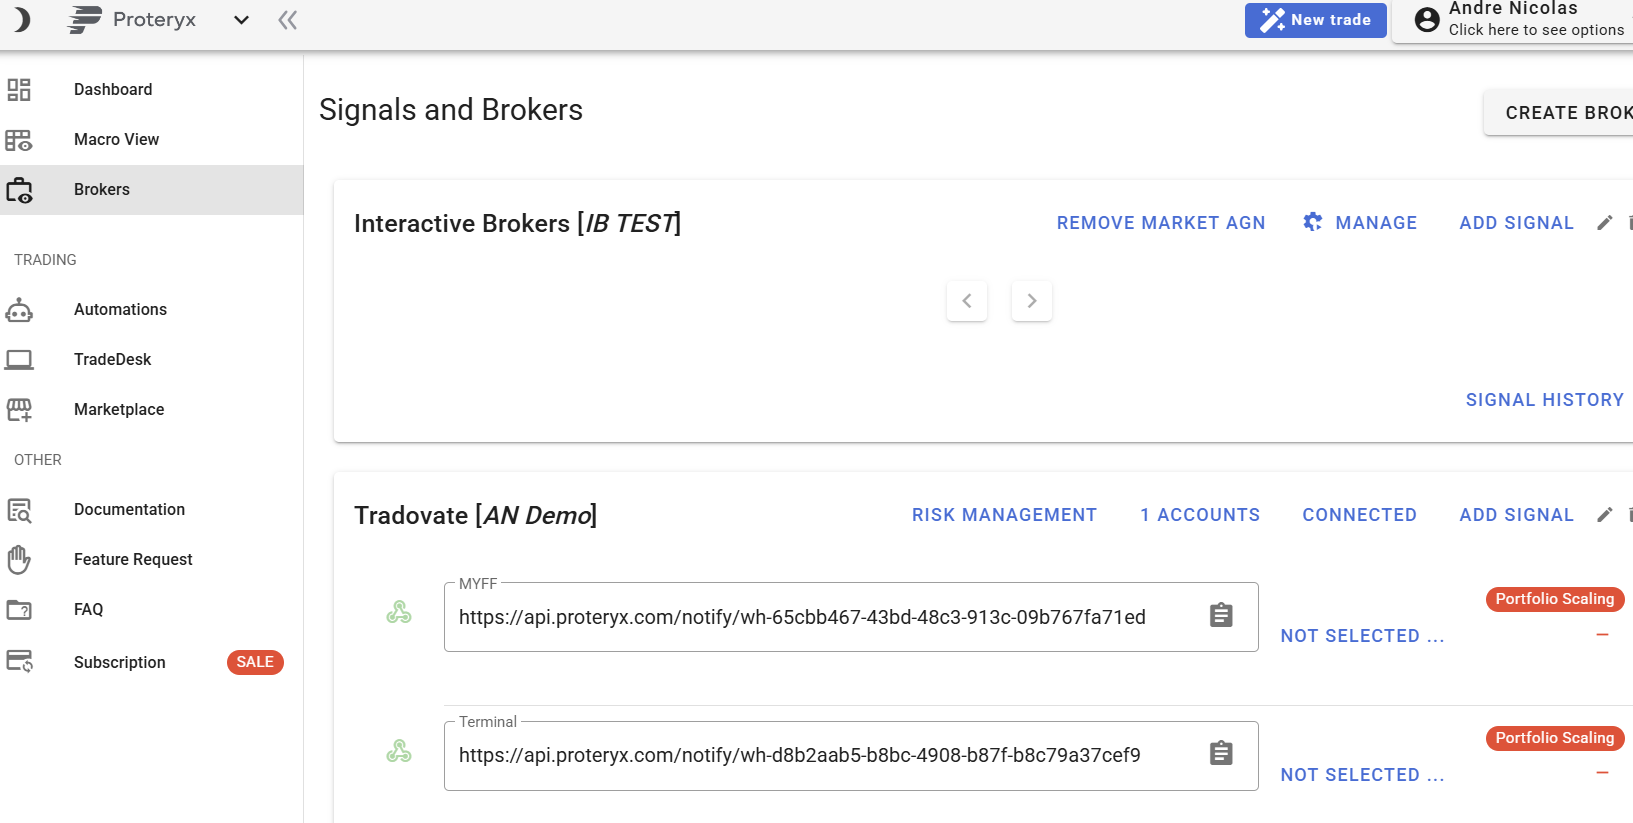Edit Tradovate broker with pencil icon
The image size is (1633, 823).
[x=1605, y=515]
